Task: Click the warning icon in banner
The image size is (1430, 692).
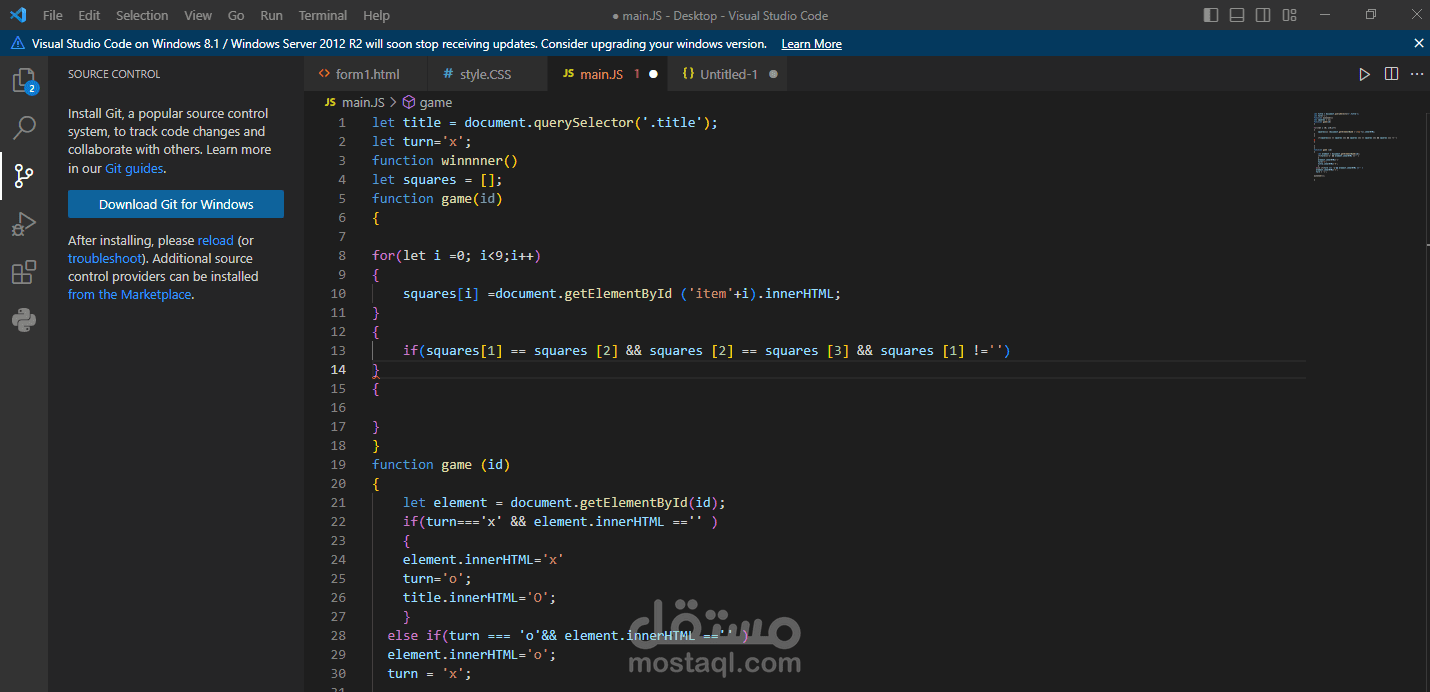Action: tap(18, 43)
